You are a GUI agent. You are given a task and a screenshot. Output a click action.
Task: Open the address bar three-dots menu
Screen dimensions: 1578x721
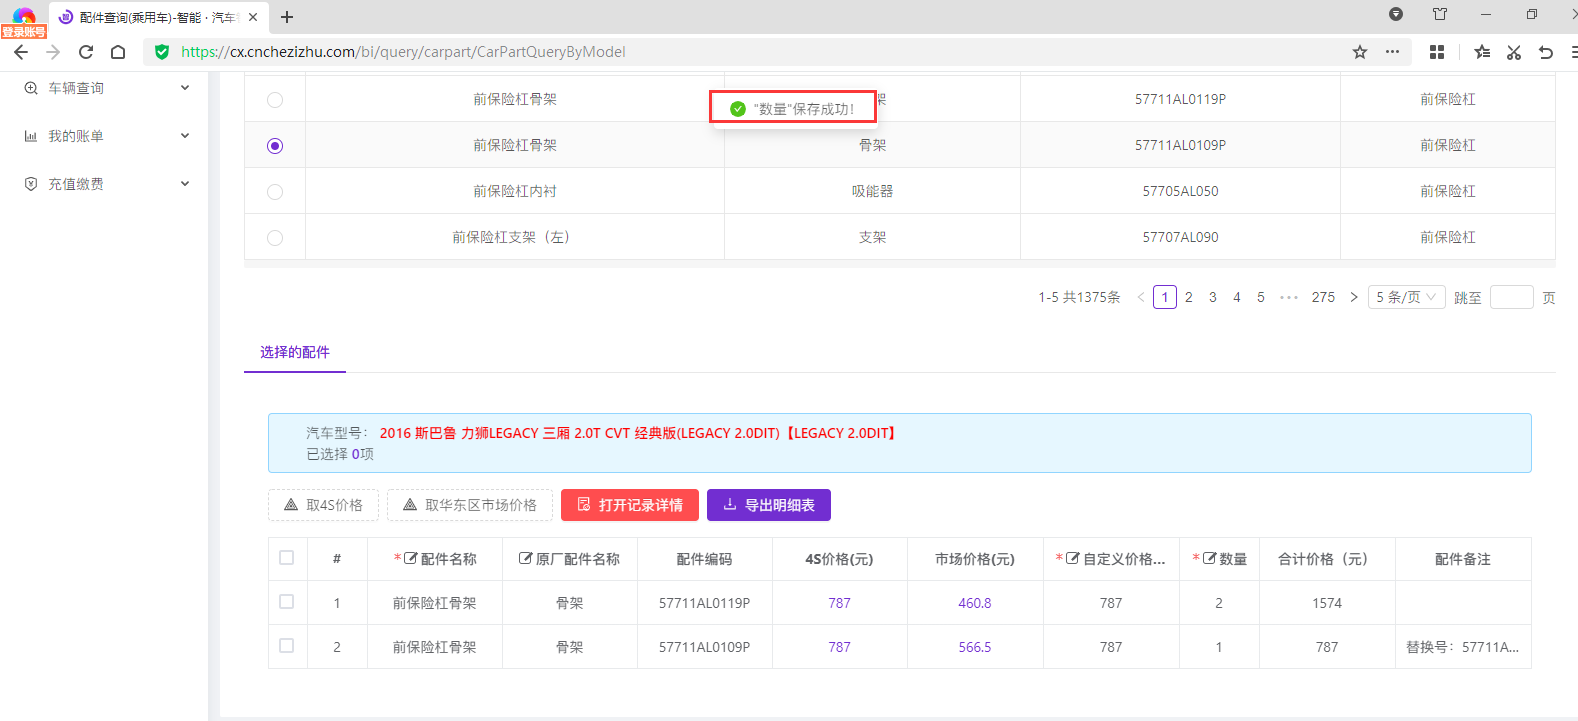(x=1392, y=52)
